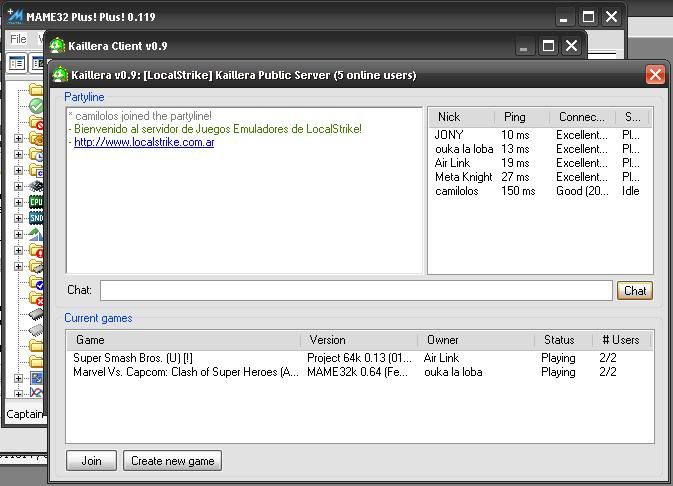The height and width of the screenshot is (486, 673).
Task: Expand the blue square icon tree node
Action: [18, 378]
